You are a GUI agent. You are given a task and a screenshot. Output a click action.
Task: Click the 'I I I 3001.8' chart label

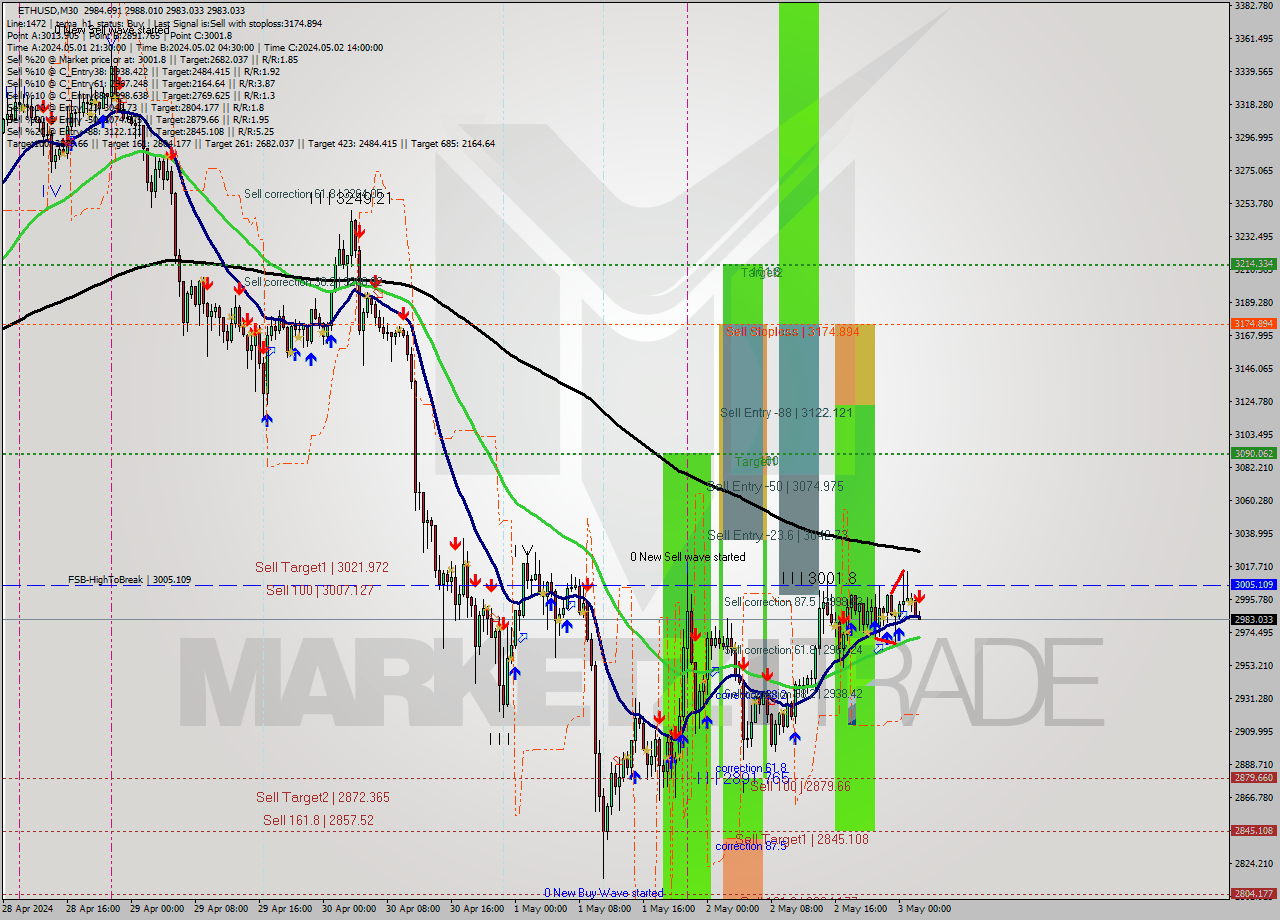coord(818,578)
